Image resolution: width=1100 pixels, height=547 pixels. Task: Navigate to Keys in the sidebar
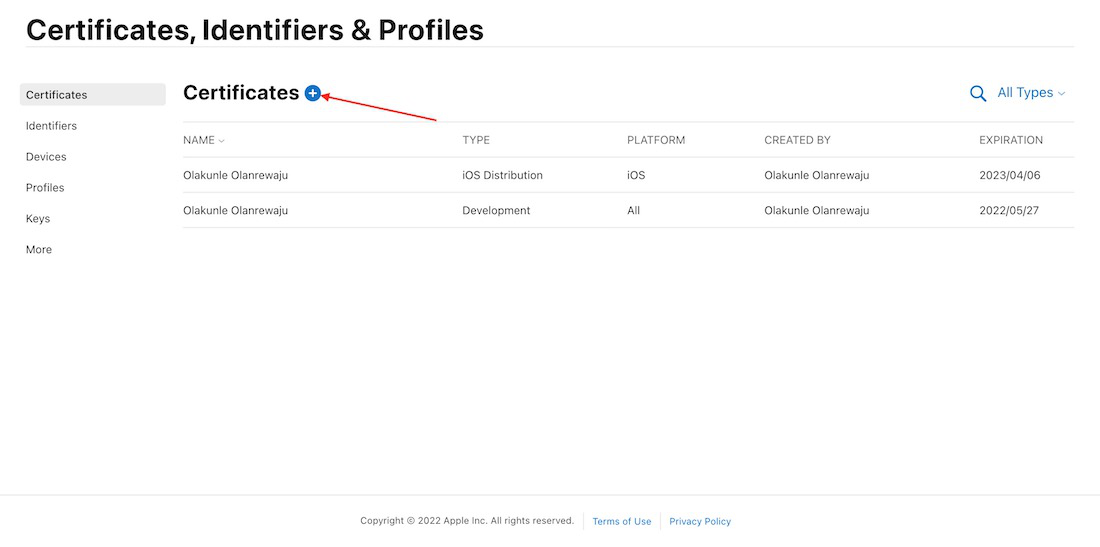click(x=38, y=219)
